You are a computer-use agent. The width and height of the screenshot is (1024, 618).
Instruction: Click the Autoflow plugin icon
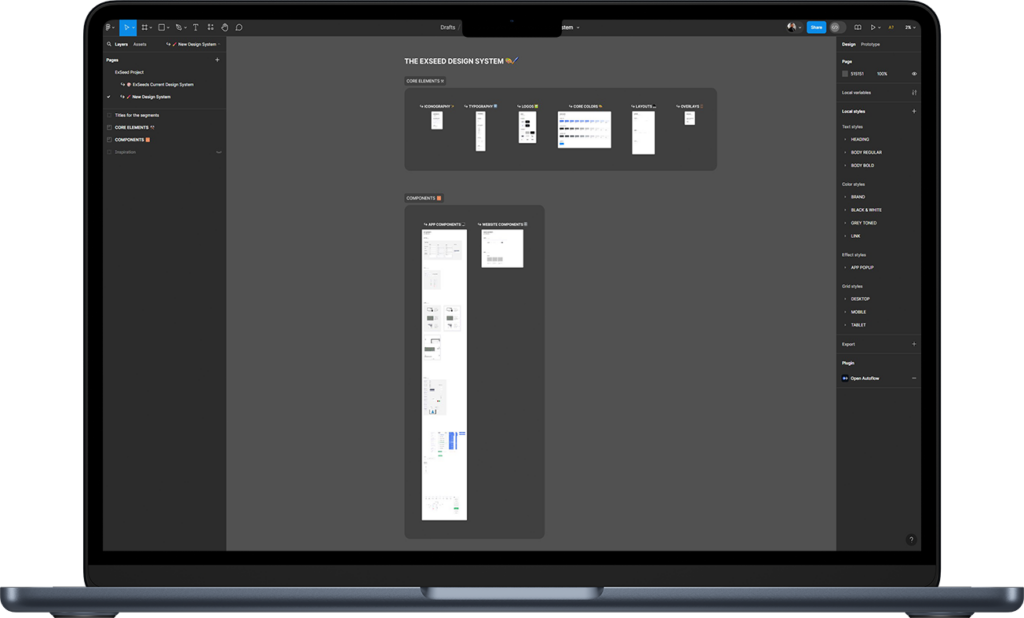(x=845, y=378)
